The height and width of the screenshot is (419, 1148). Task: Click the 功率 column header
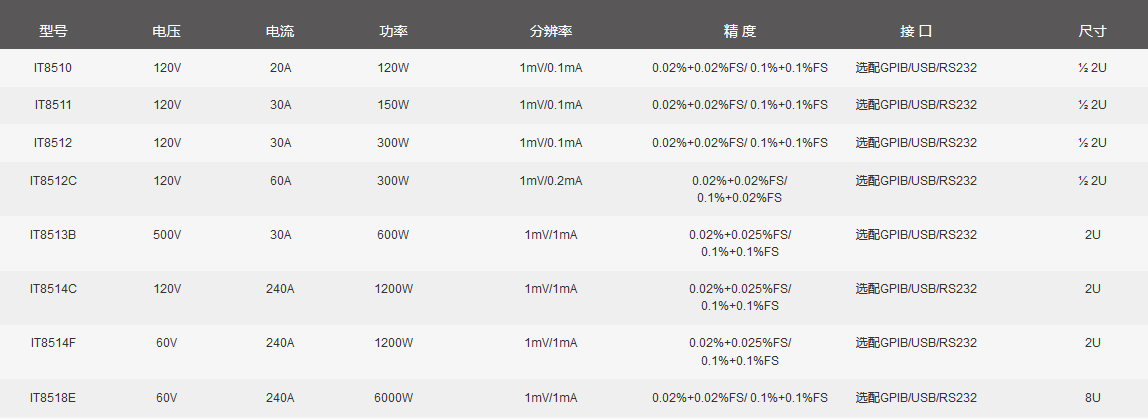[x=393, y=31]
